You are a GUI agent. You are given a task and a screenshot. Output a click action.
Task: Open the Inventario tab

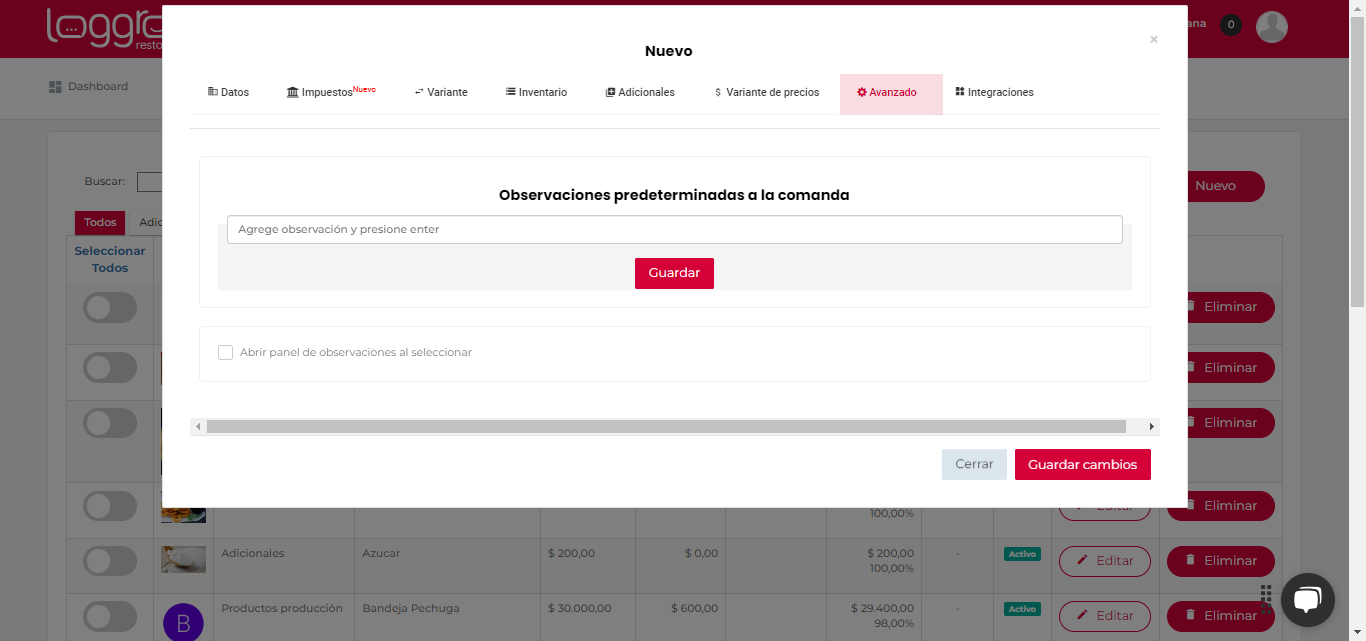click(536, 93)
